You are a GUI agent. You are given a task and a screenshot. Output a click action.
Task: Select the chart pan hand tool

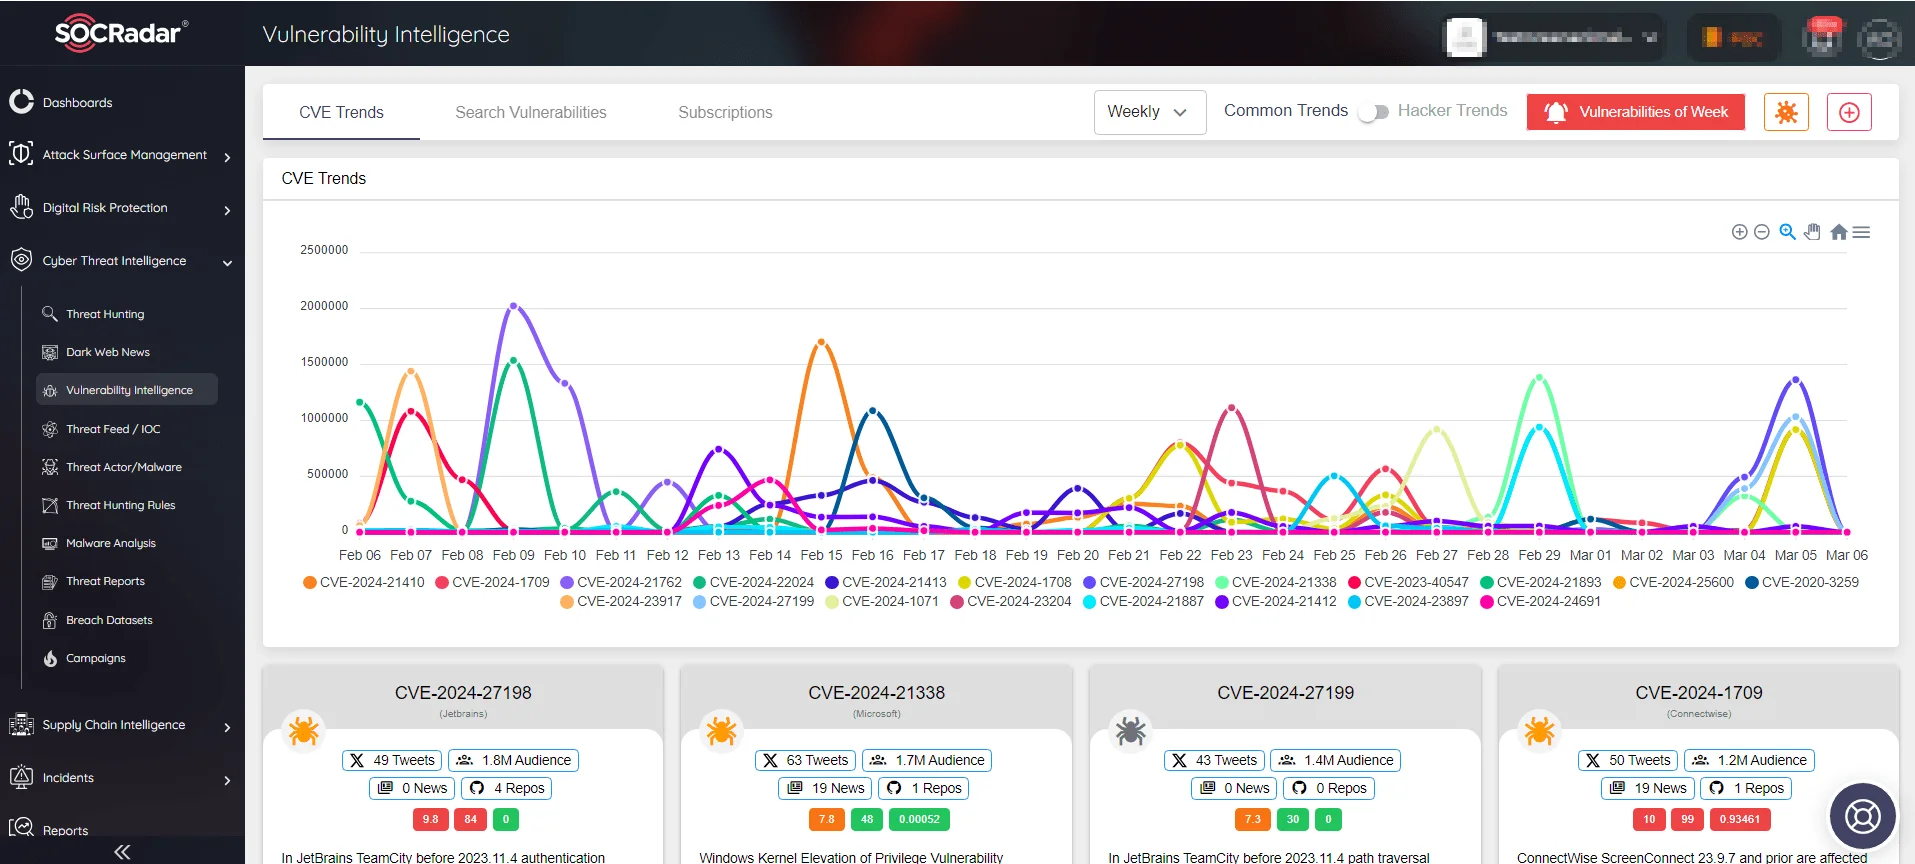point(1812,232)
